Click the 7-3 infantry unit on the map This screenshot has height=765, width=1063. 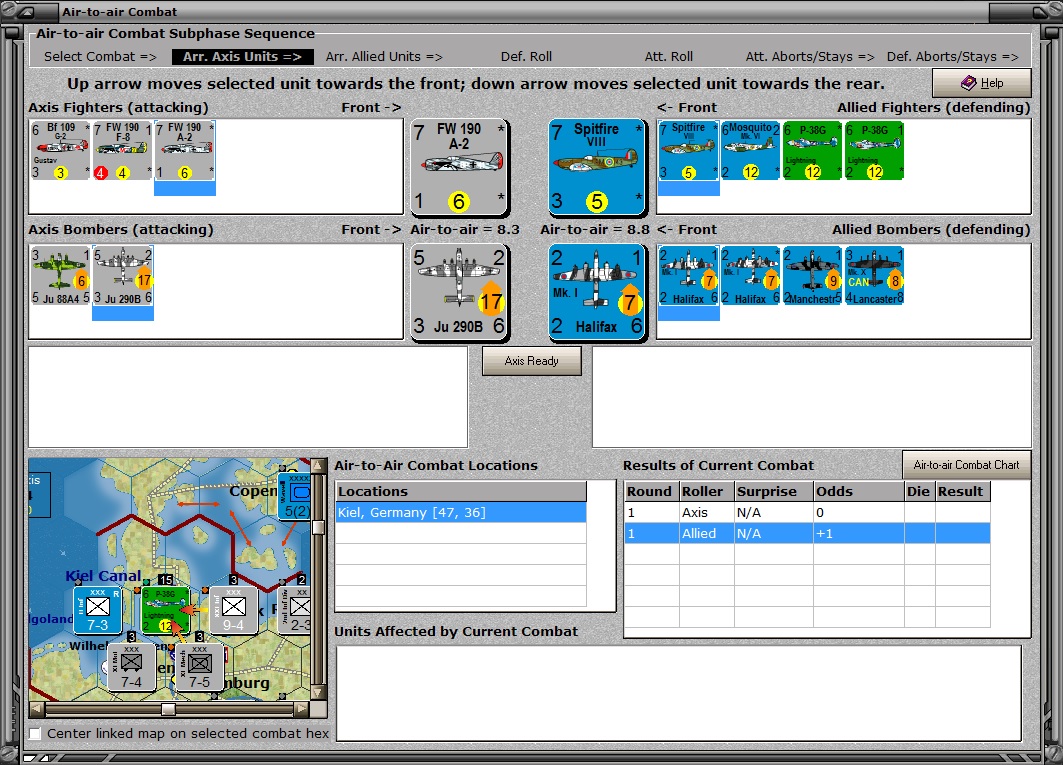98,610
